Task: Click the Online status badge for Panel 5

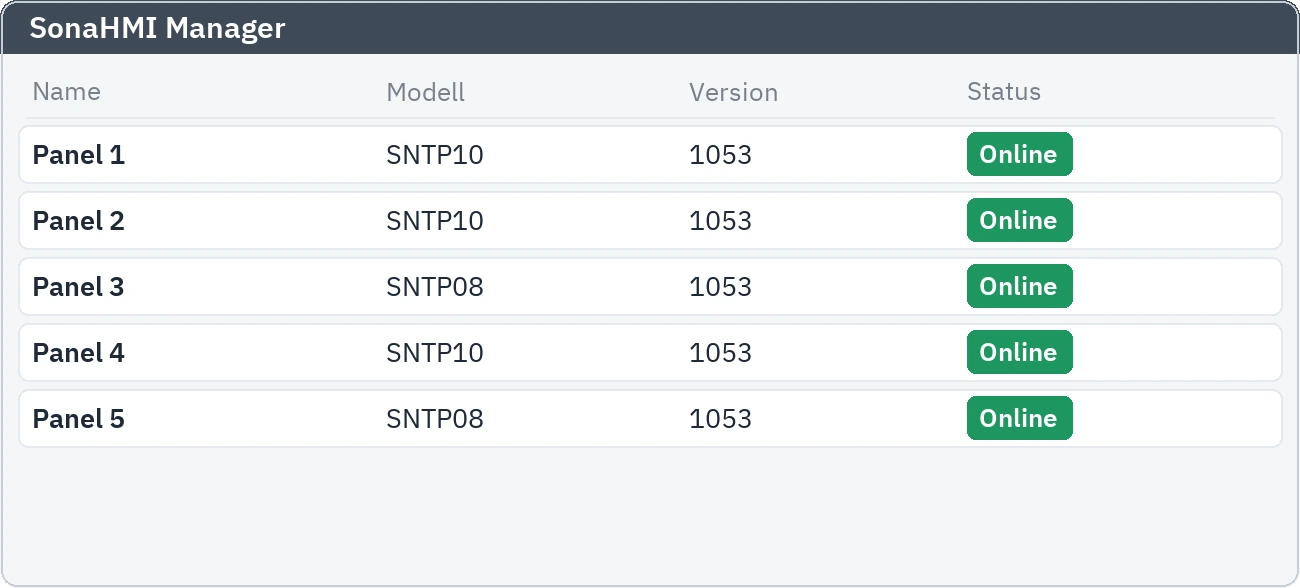Action: tap(1019, 419)
